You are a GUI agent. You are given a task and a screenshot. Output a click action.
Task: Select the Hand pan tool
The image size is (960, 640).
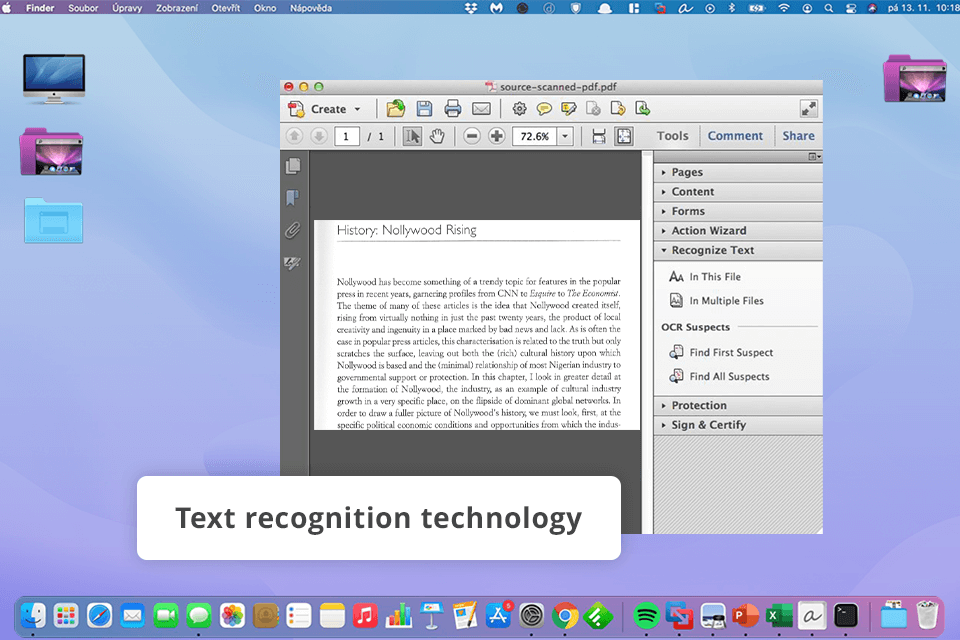[x=437, y=136]
